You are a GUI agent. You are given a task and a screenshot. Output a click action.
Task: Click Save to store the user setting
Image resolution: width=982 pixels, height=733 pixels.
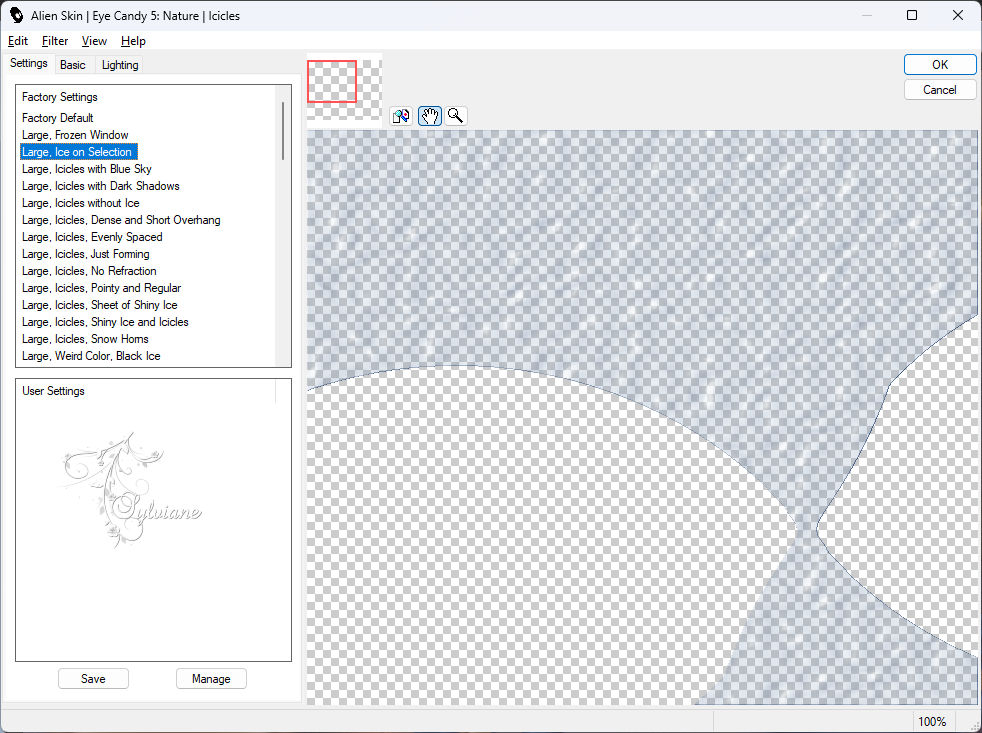(93, 678)
